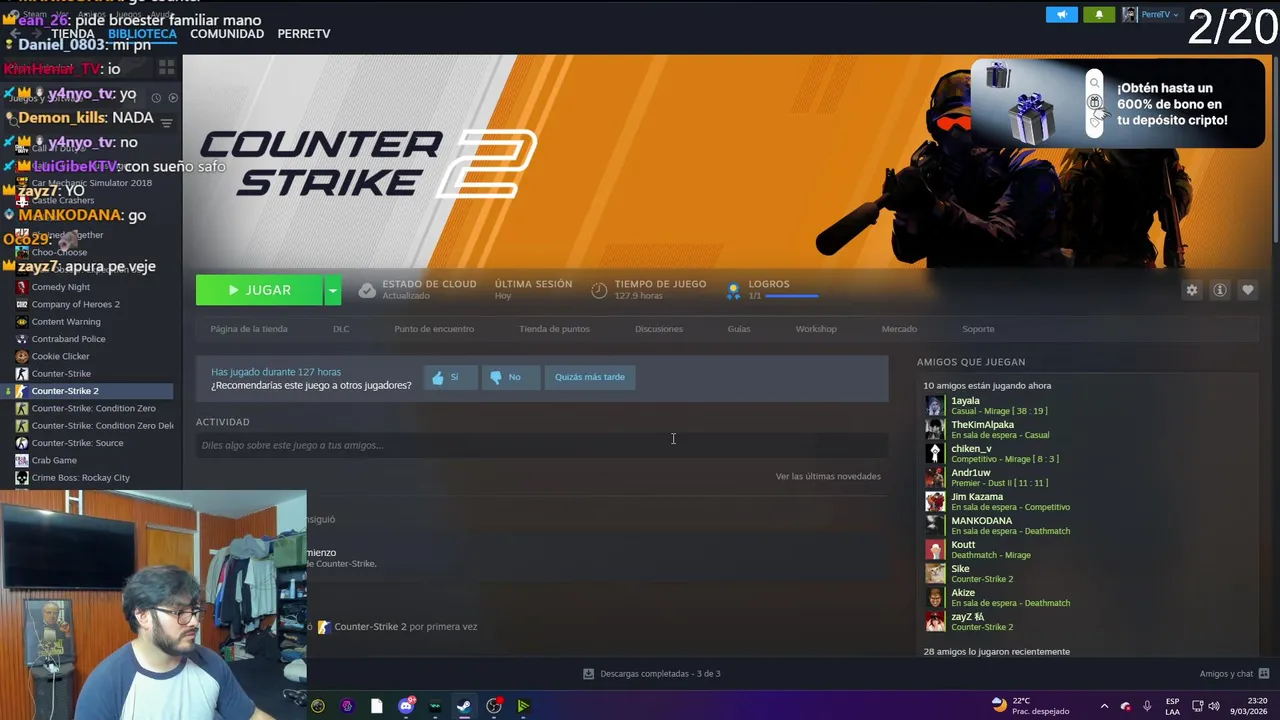Open the Soporte link
The height and width of the screenshot is (720, 1280).
pyautogui.click(x=978, y=329)
